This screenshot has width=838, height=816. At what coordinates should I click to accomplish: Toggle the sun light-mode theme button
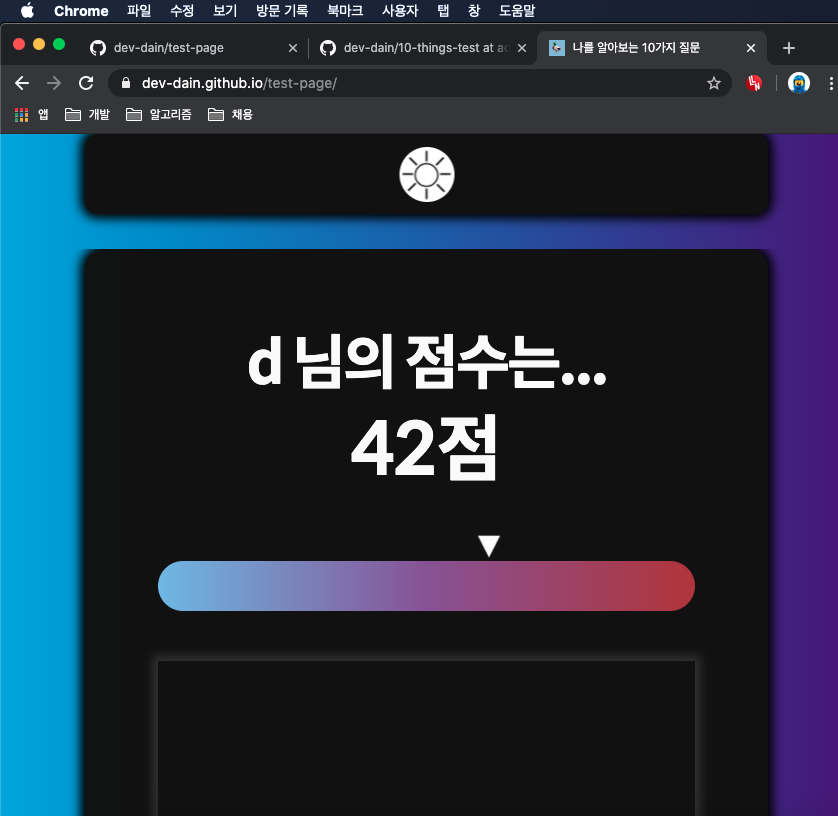tap(426, 175)
